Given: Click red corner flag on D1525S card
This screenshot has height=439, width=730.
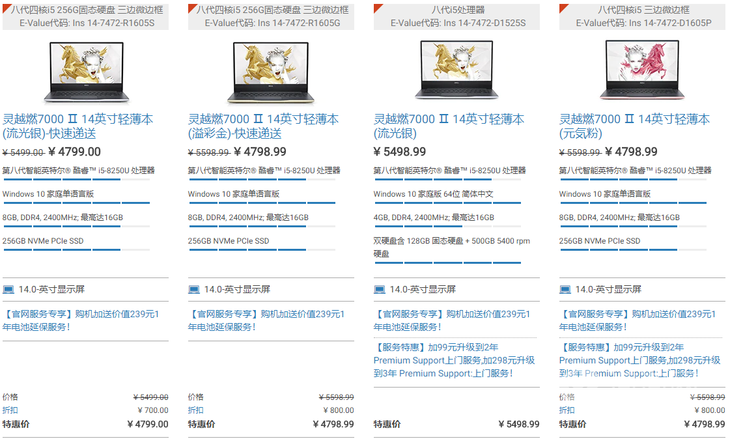Looking at the screenshot, I should (377, 7).
